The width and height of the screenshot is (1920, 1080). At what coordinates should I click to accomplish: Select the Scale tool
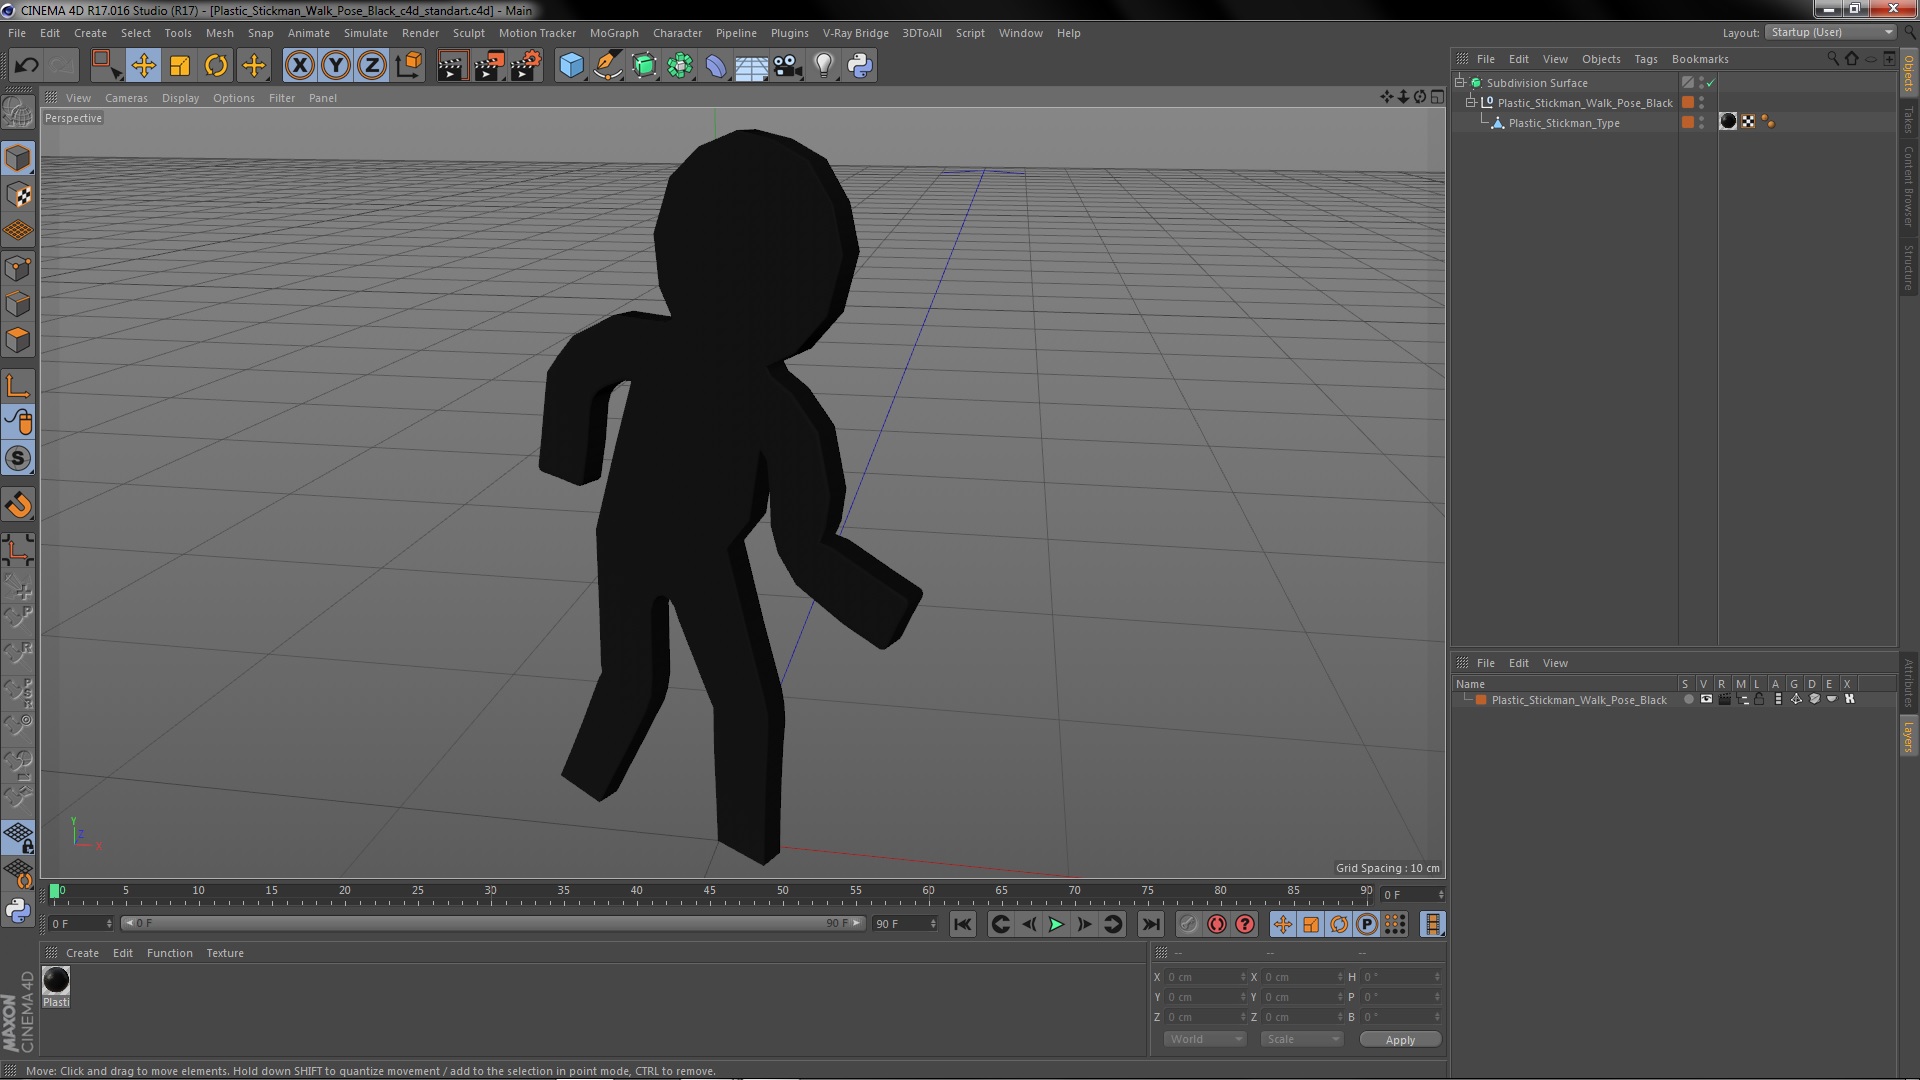point(180,66)
